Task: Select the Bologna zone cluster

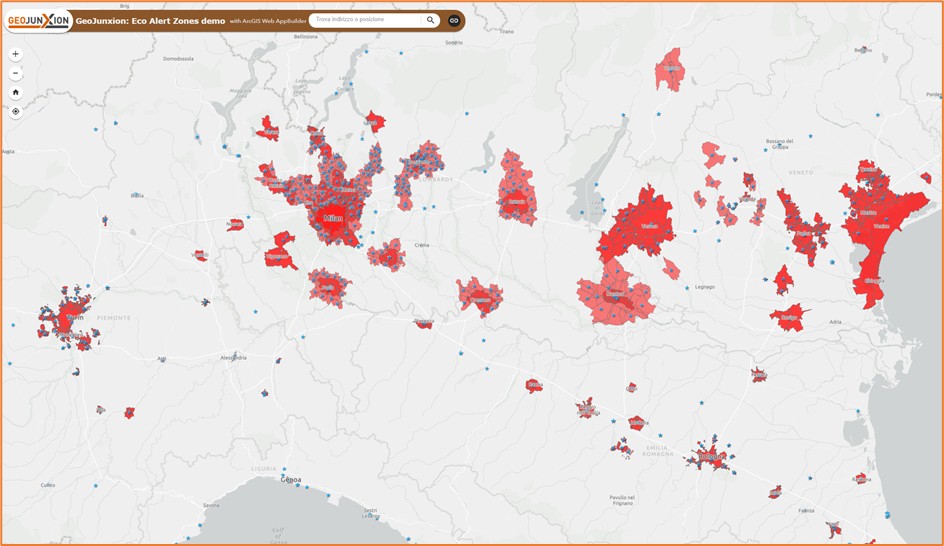Action: (x=711, y=456)
